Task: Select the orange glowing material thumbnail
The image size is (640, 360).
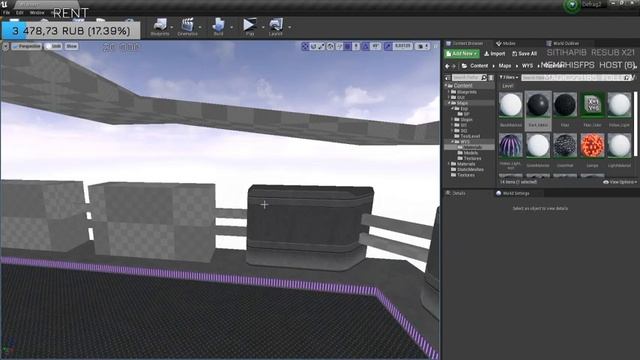Action: click(592, 145)
